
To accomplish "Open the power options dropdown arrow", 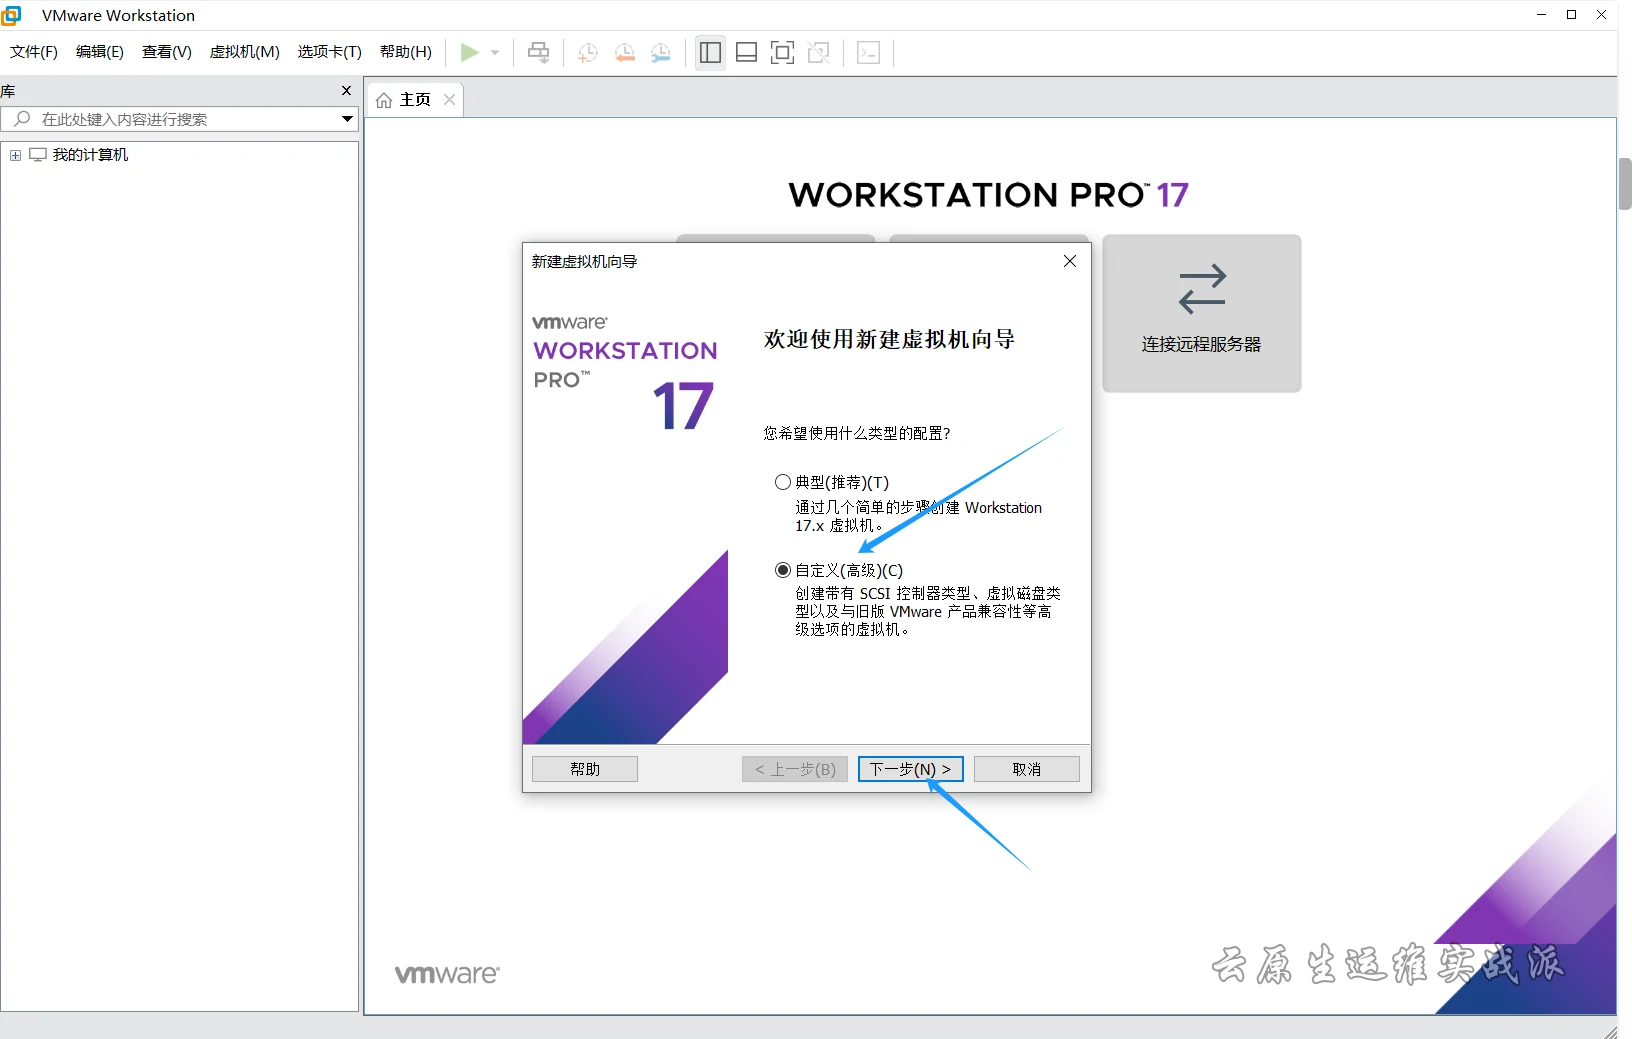I will click(x=495, y=52).
